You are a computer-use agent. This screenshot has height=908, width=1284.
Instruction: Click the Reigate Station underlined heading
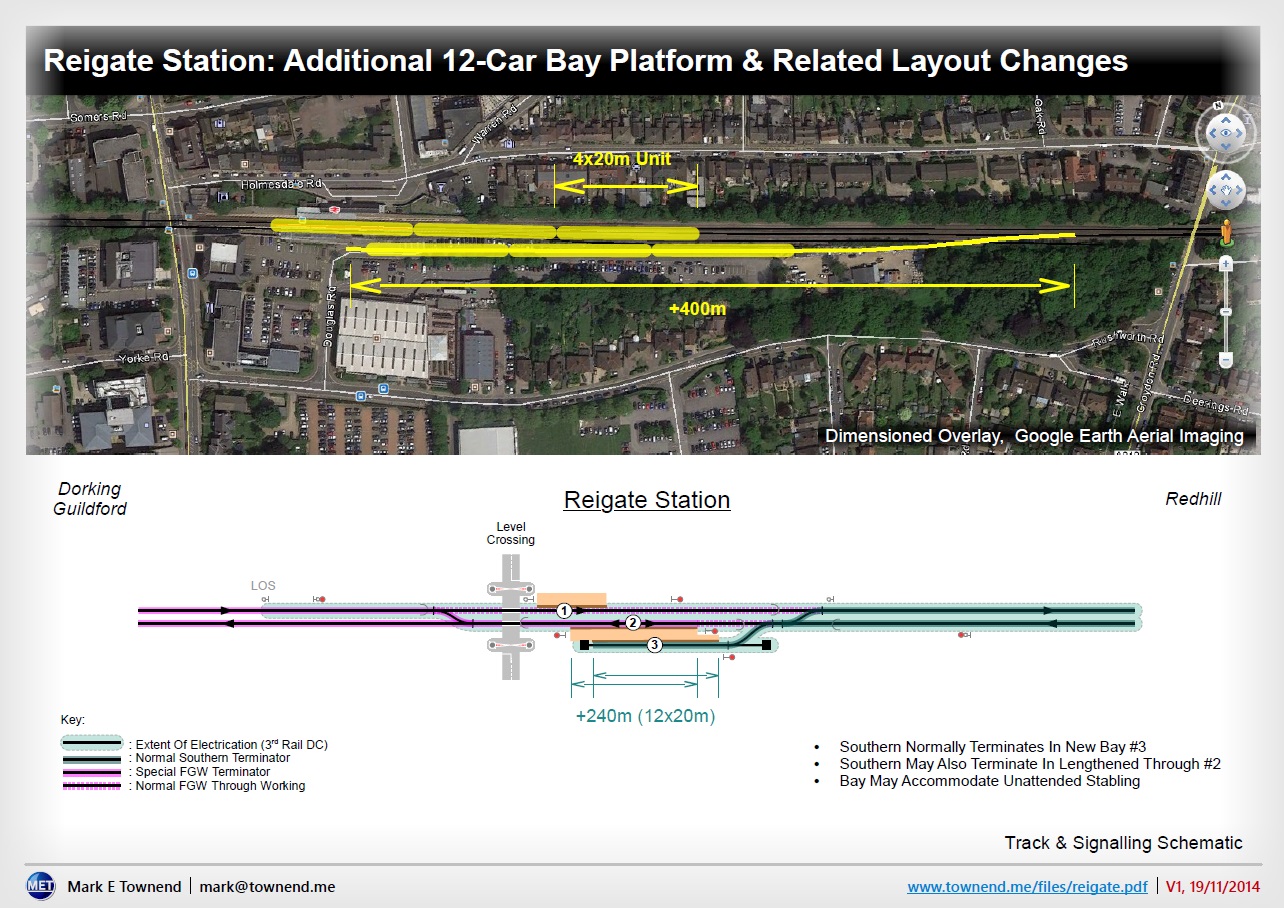click(x=647, y=500)
